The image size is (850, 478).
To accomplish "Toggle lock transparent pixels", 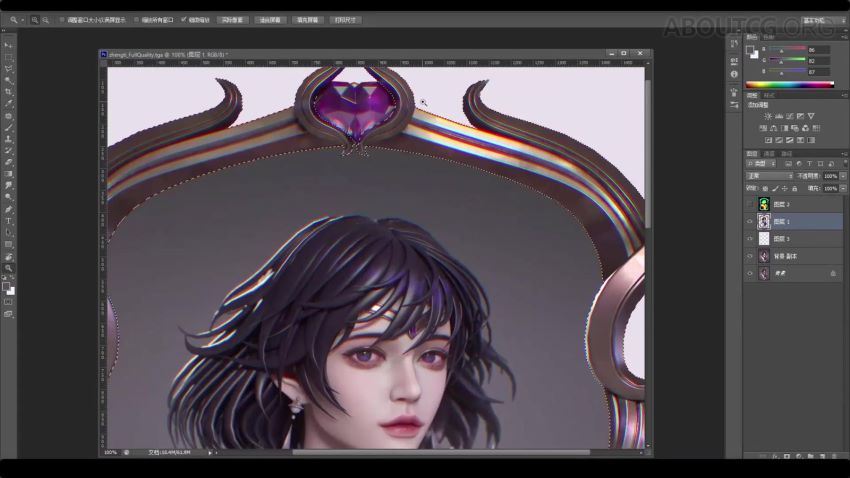I will coord(765,189).
